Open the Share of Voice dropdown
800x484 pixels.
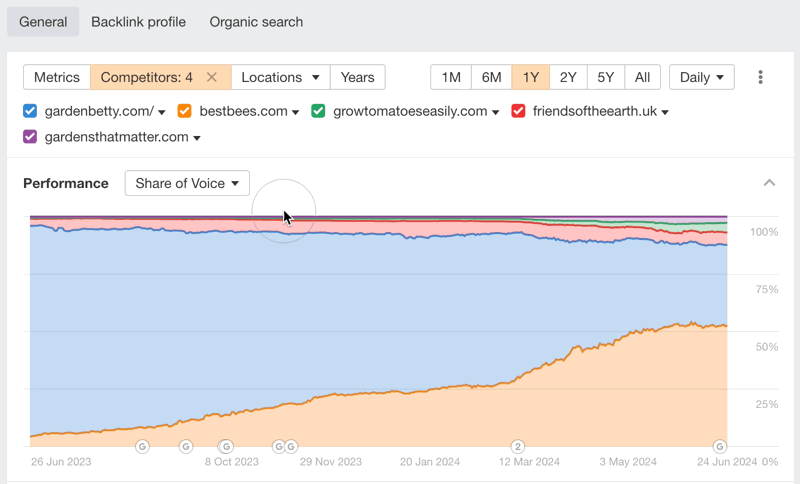pos(187,183)
